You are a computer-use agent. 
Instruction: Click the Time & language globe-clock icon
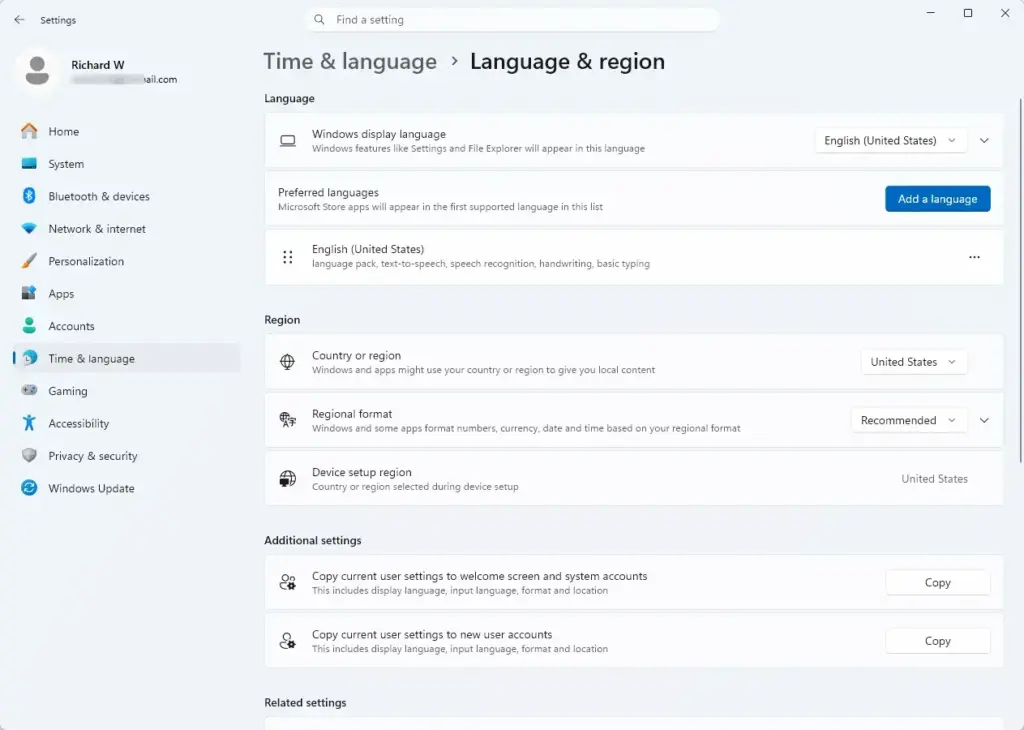click(x=29, y=358)
